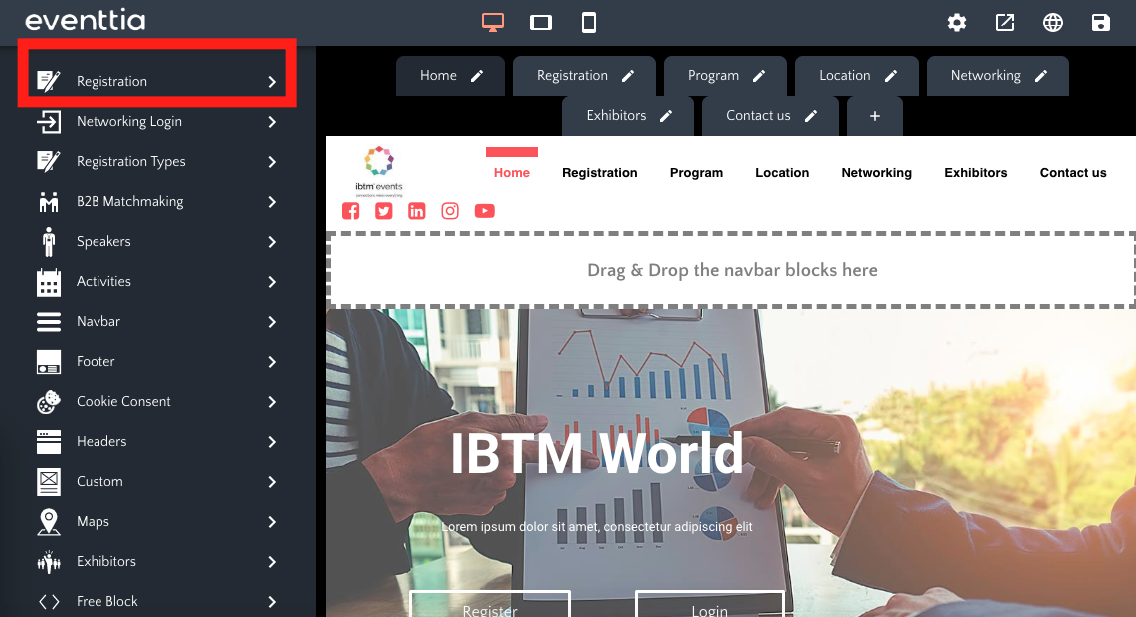Click Networking link in site navbar

click(876, 173)
